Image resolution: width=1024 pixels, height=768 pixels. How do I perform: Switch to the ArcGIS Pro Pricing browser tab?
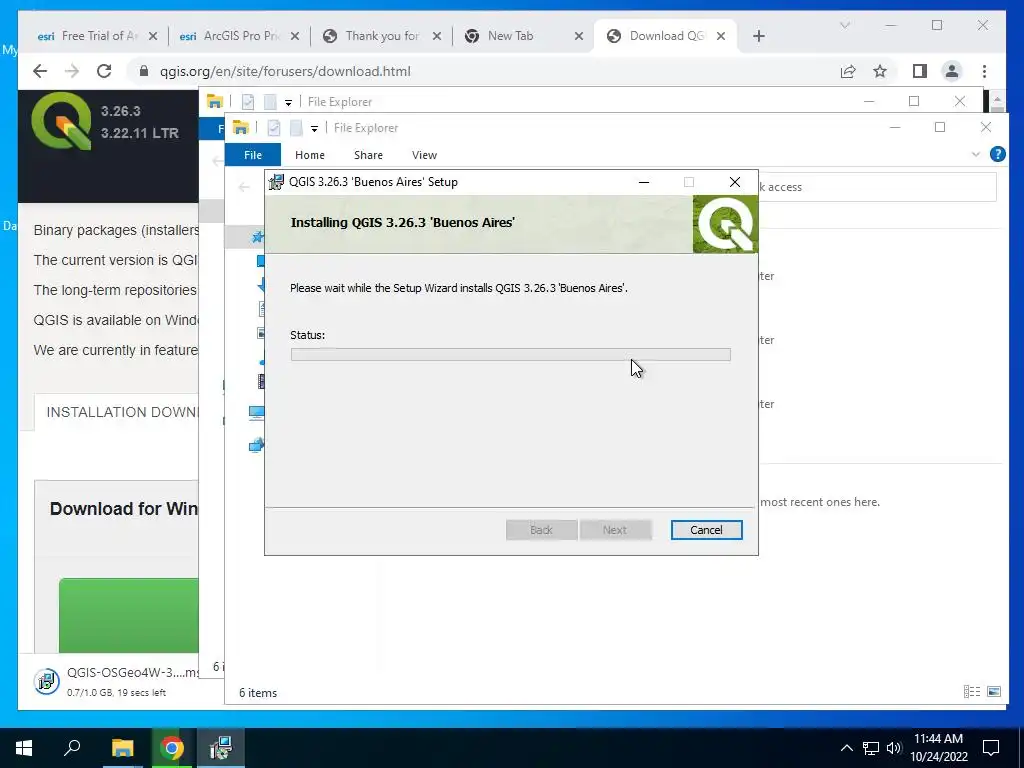(239, 36)
